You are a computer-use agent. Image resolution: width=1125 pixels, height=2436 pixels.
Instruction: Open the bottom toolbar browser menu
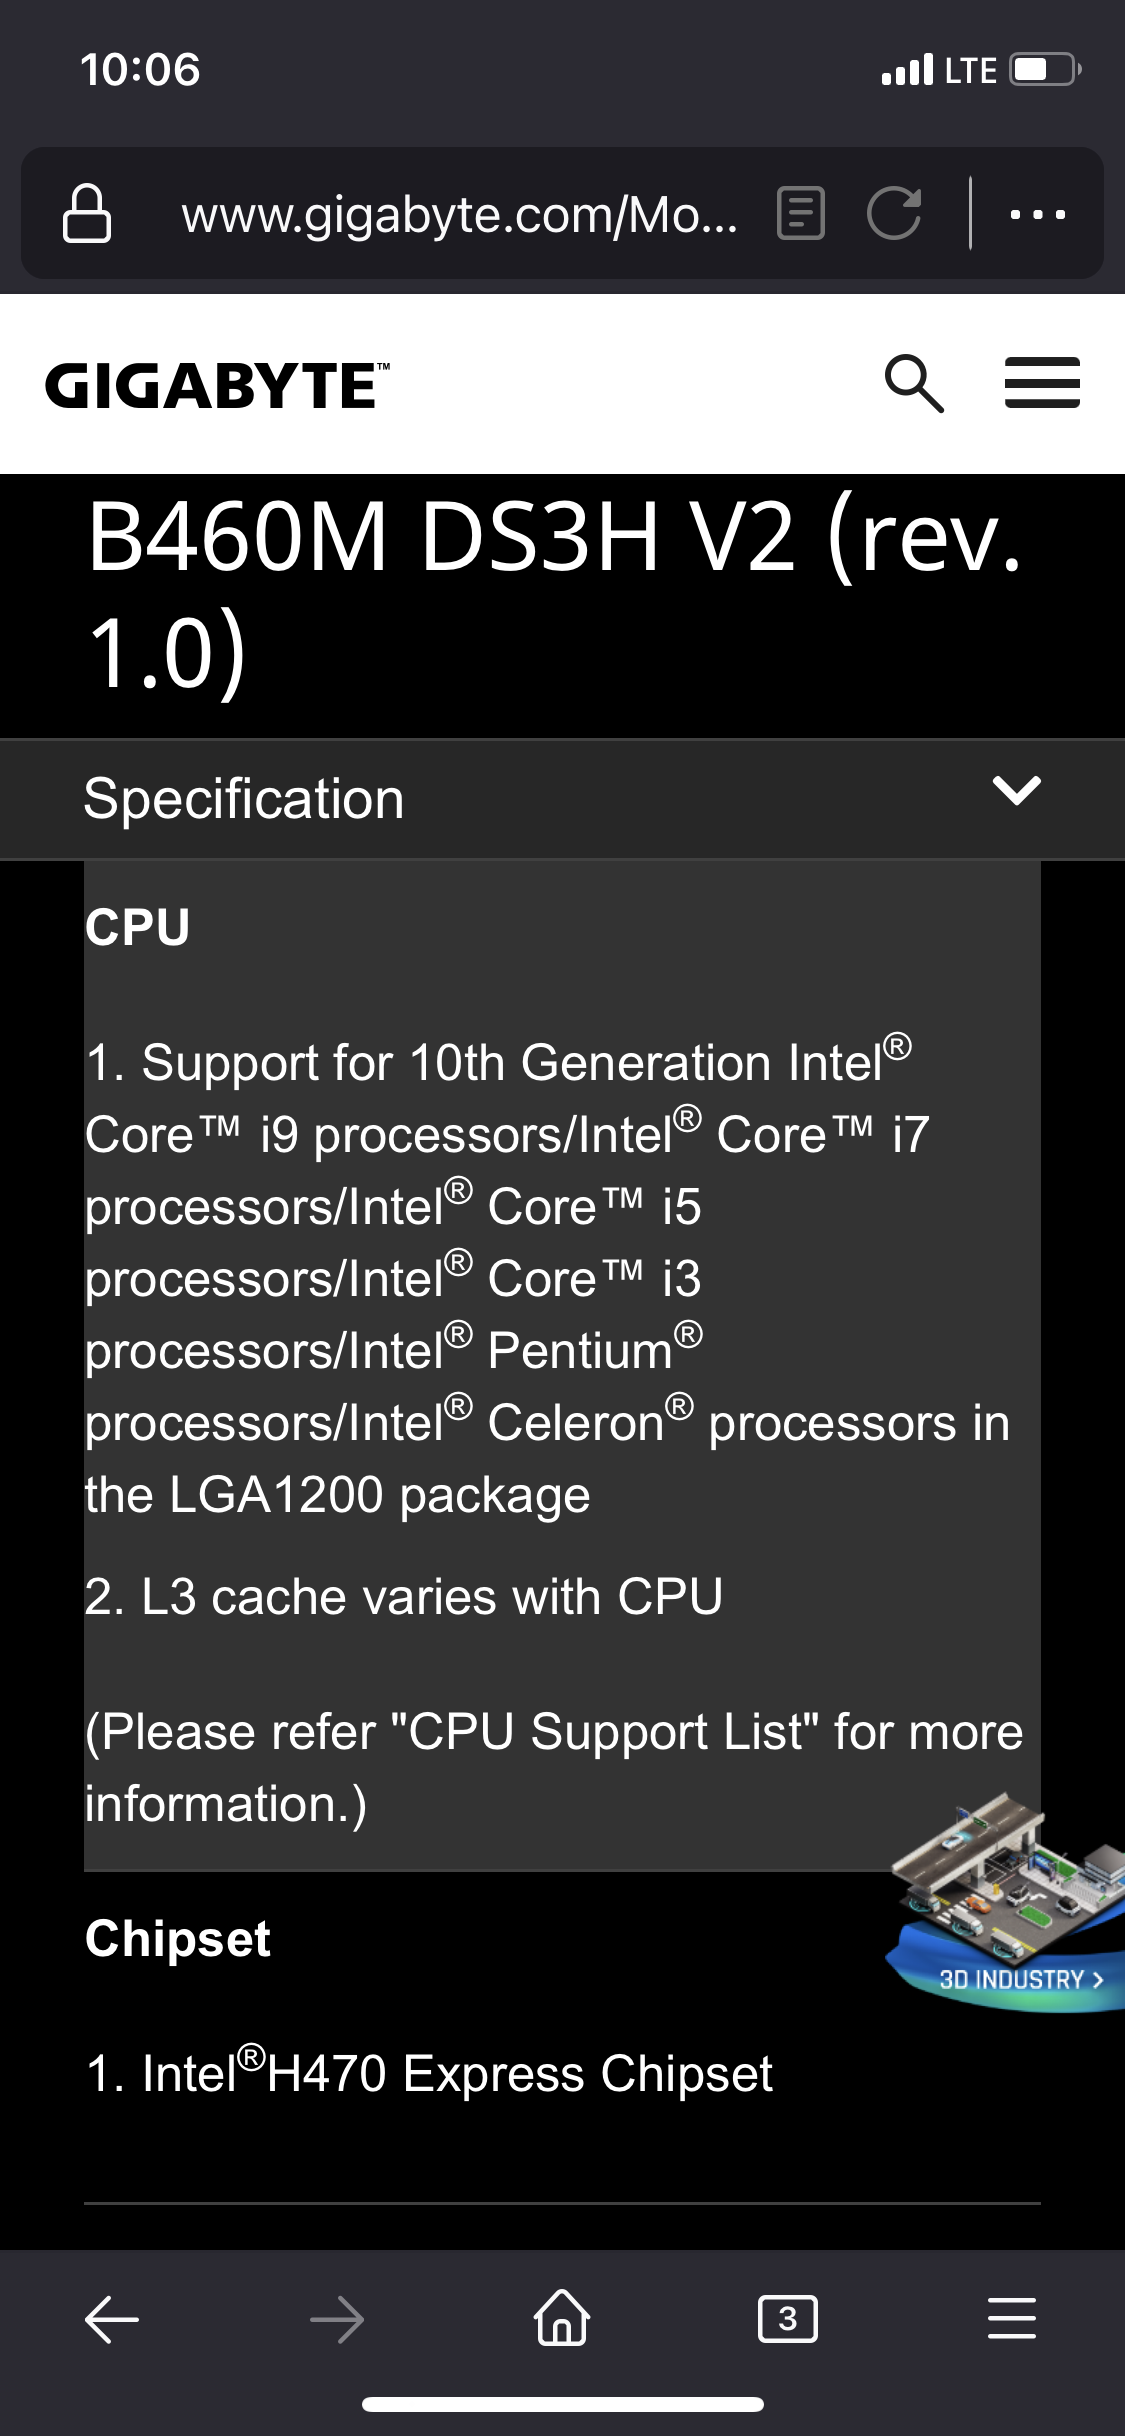point(1012,2319)
